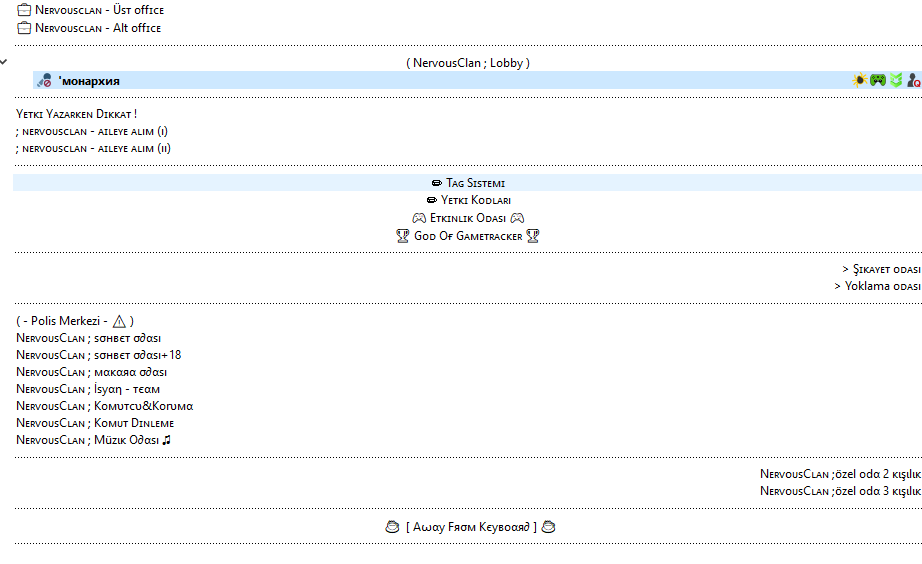Click the gamepad icon after Etkinlik Odası
The height and width of the screenshot is (564, 922).
pyautogui.click(x=517, y=218)
